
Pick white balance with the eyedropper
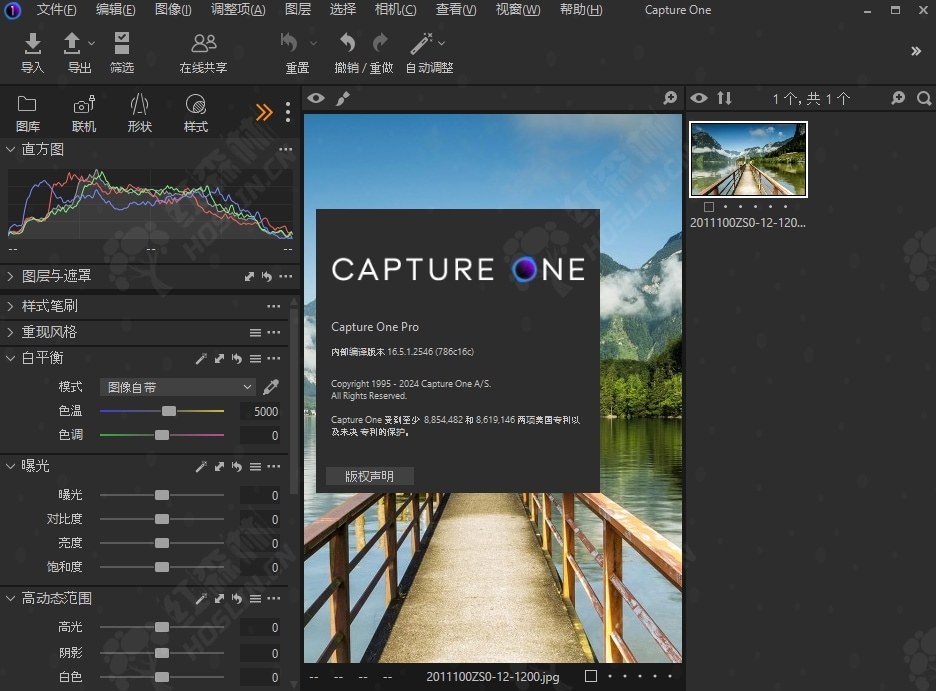270,387
